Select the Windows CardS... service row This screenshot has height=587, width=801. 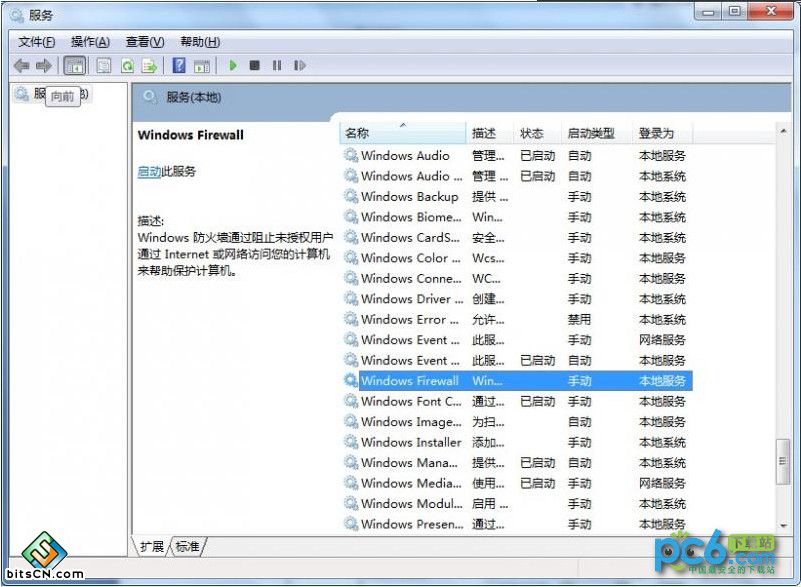(516, 238)
